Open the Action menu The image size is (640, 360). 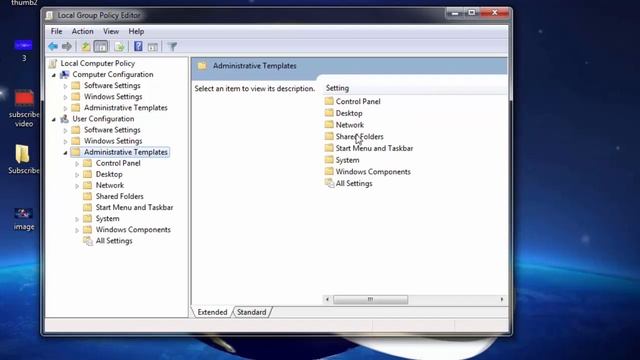pyautogui.click(x=82, y=31)
